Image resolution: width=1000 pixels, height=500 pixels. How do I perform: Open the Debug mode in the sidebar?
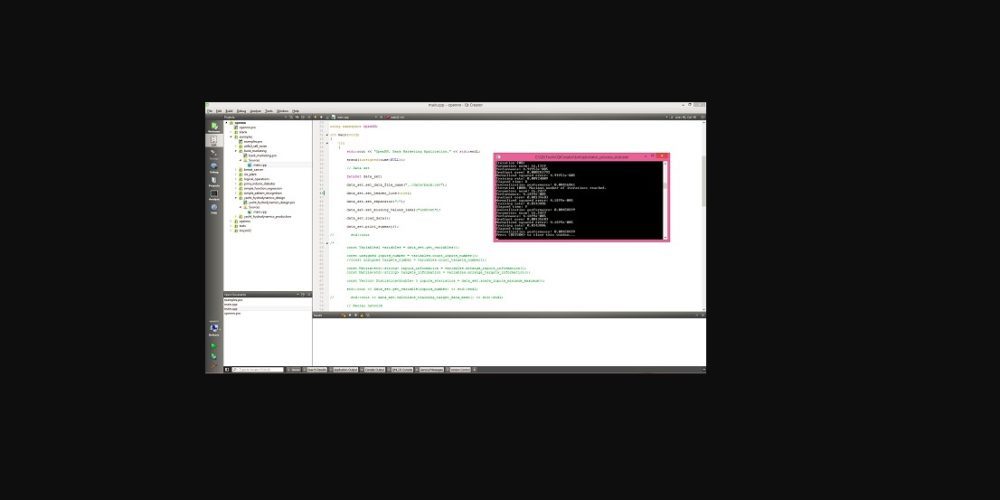point(214,168)
